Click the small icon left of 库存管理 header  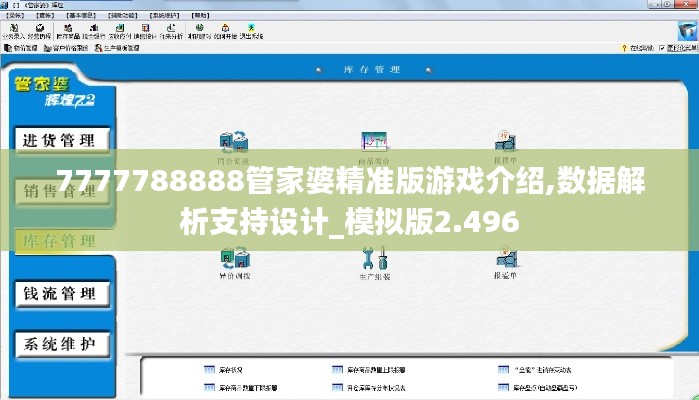[319, 70]
